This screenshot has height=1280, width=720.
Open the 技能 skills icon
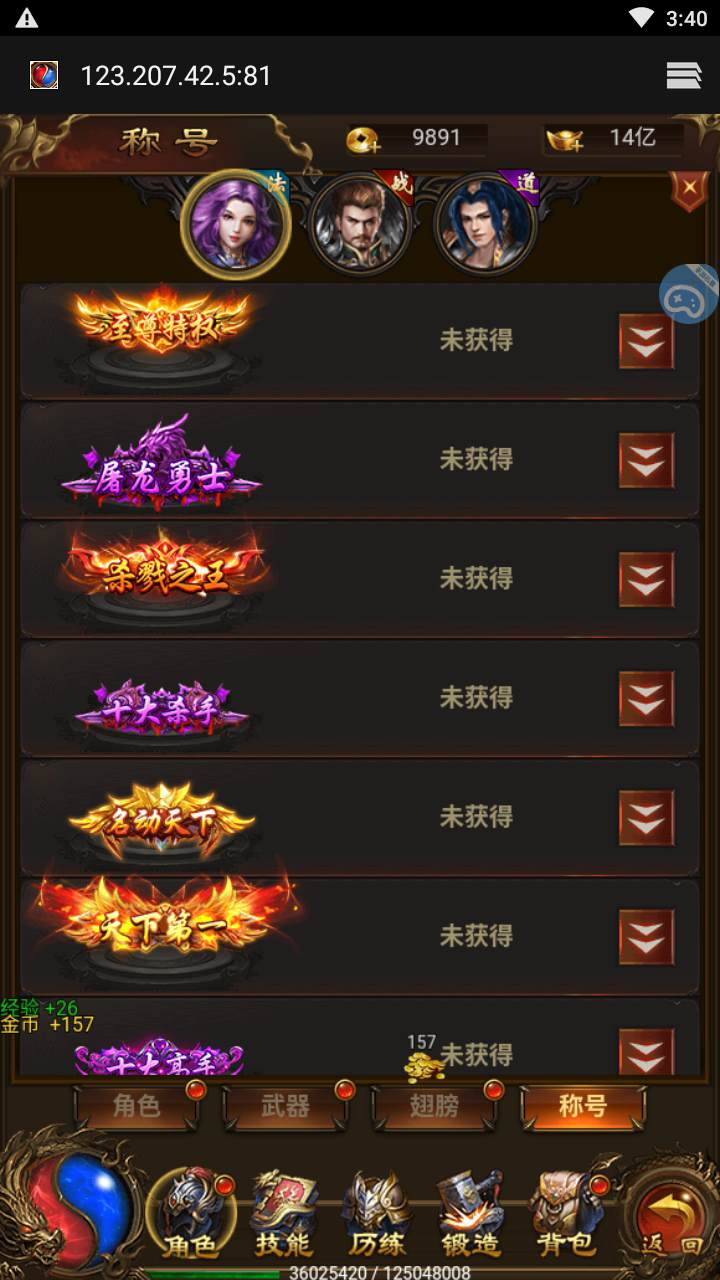283,1214
